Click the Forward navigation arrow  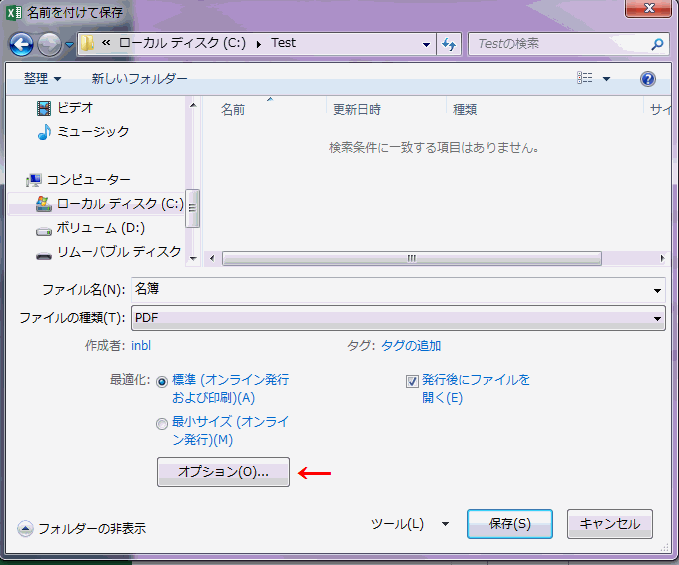pos(49,44)
